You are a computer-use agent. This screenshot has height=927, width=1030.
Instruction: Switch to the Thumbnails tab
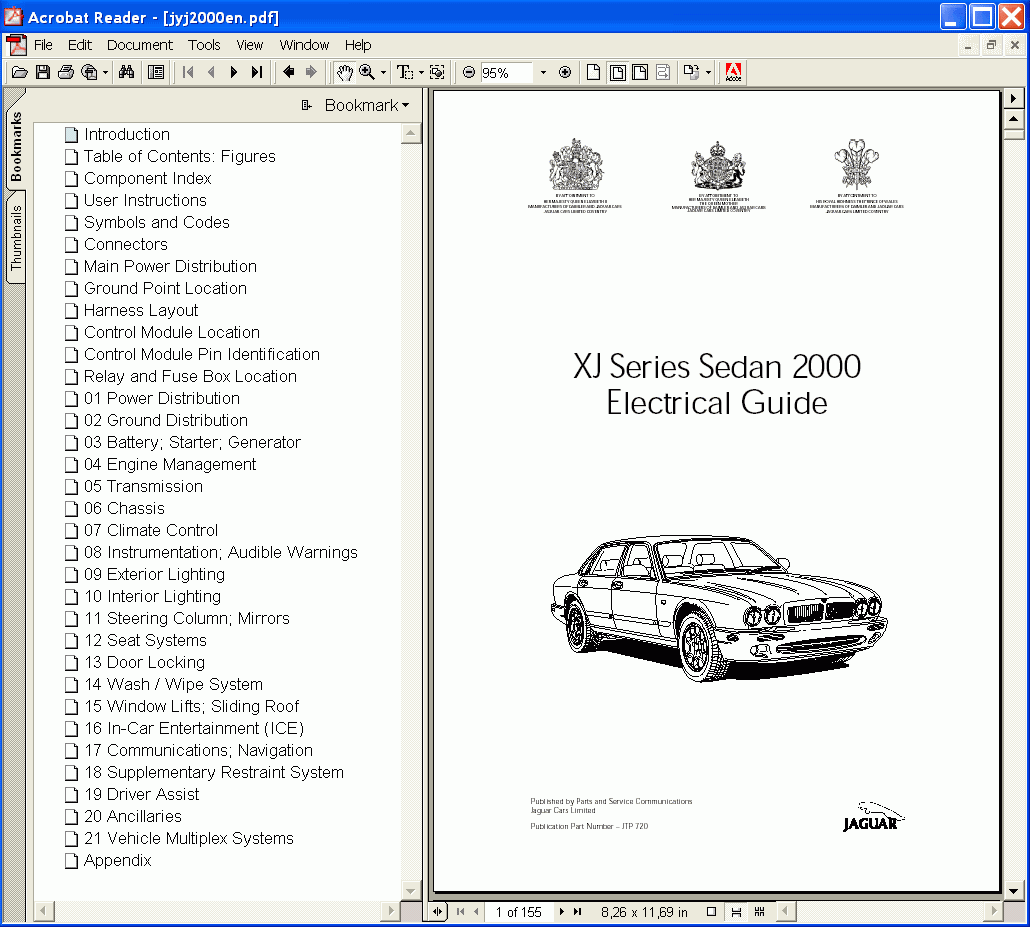16,237
